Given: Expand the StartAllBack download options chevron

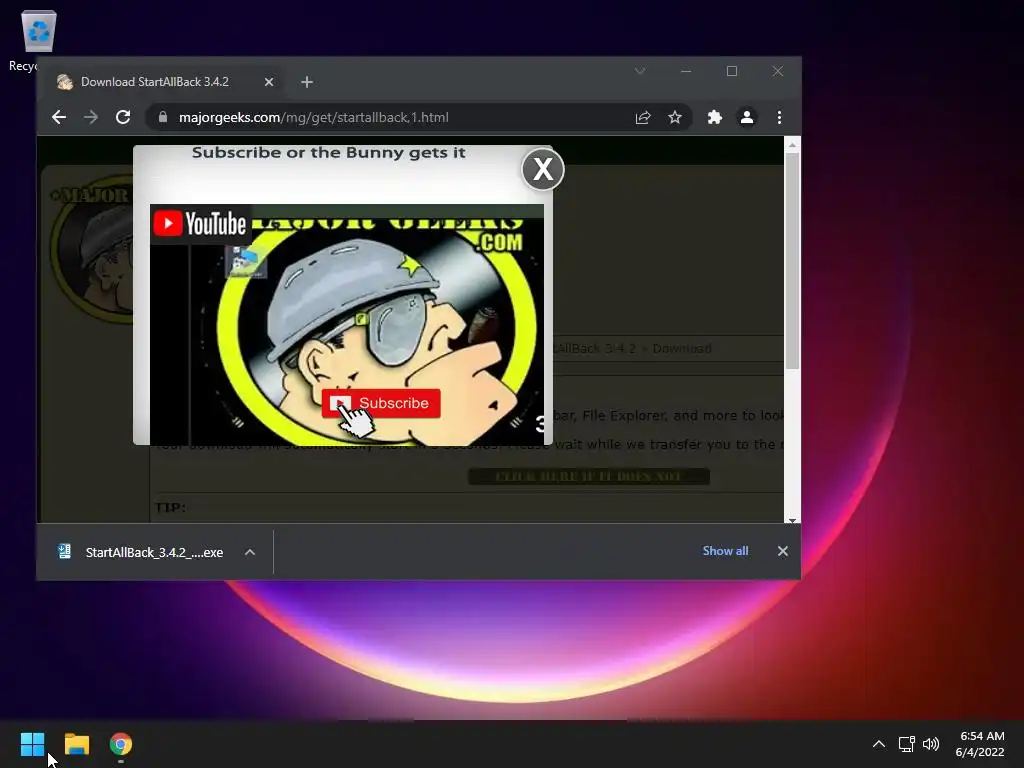Looking at the screenshot, I should point(249,552).
